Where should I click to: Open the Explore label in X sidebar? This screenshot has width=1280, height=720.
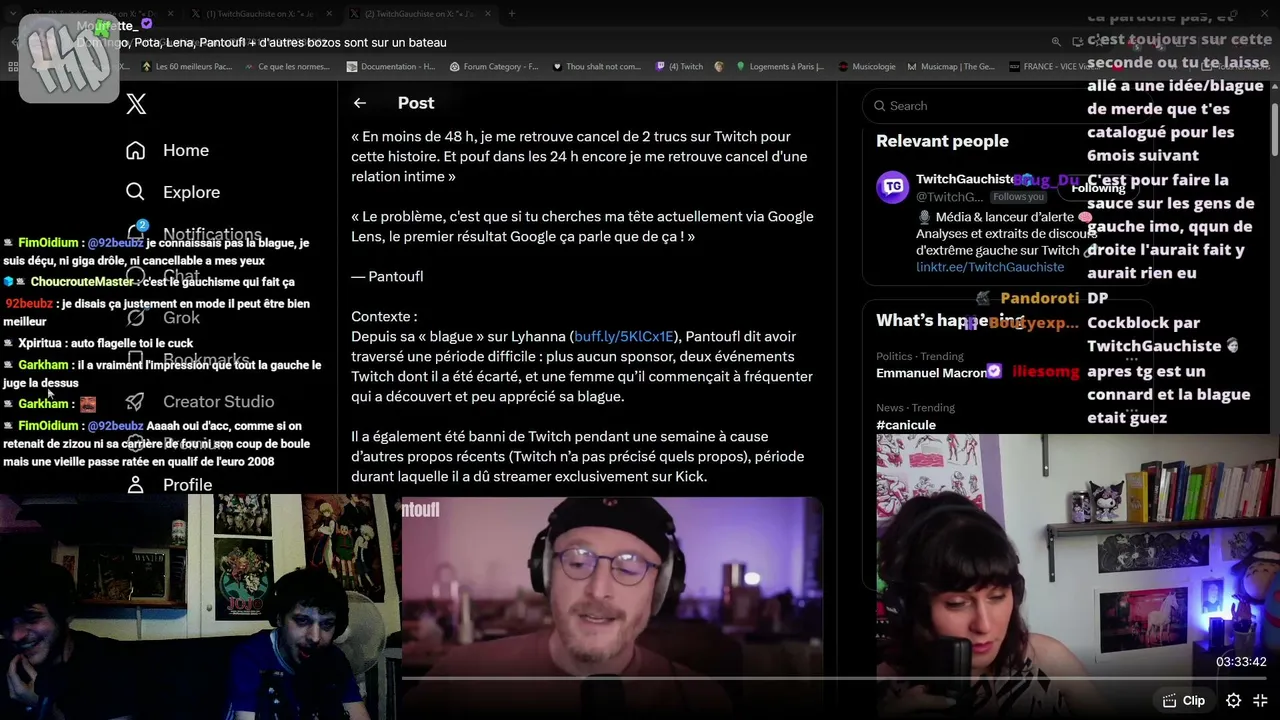coord(191,192)
